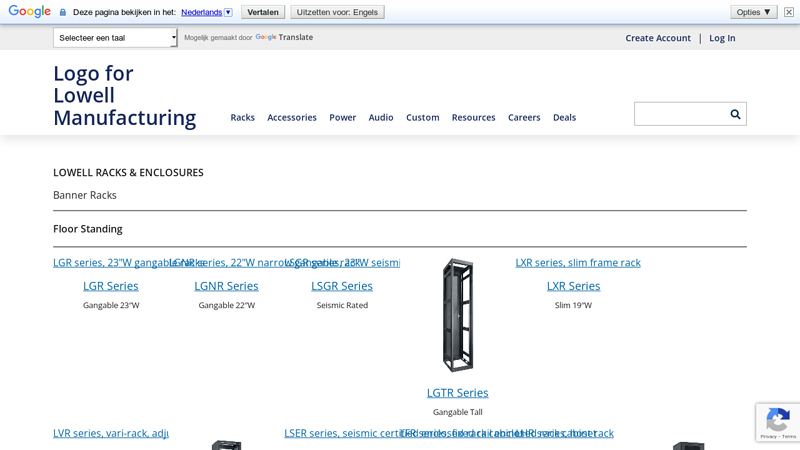Open the Nederlands language dropdown arrow
800x450 pixels.
tap(228, 12)
